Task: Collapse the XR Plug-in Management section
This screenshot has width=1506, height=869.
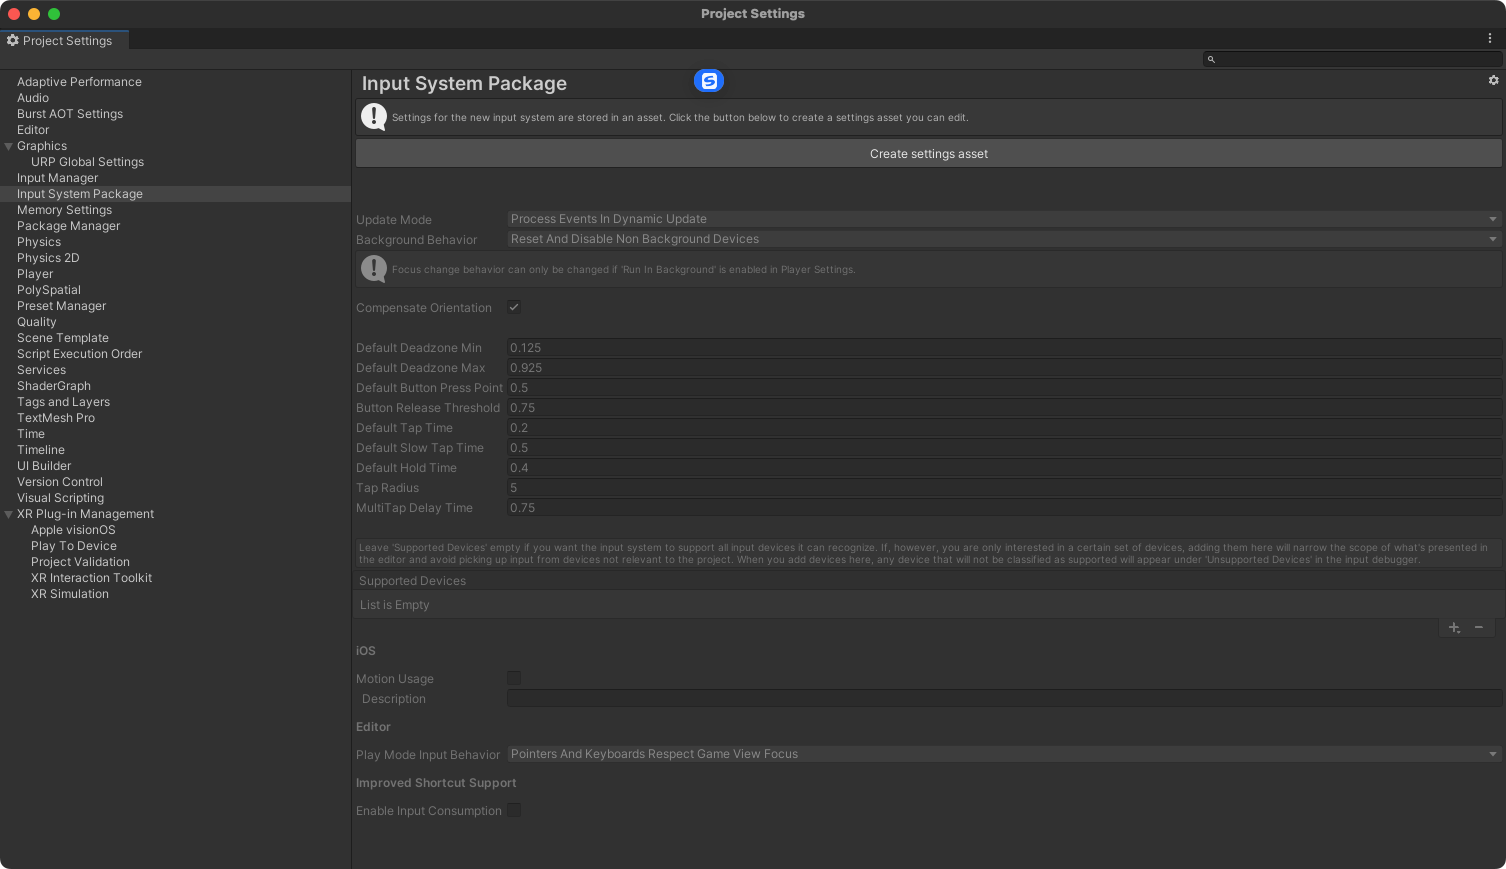Action: (x=9, y=514)
